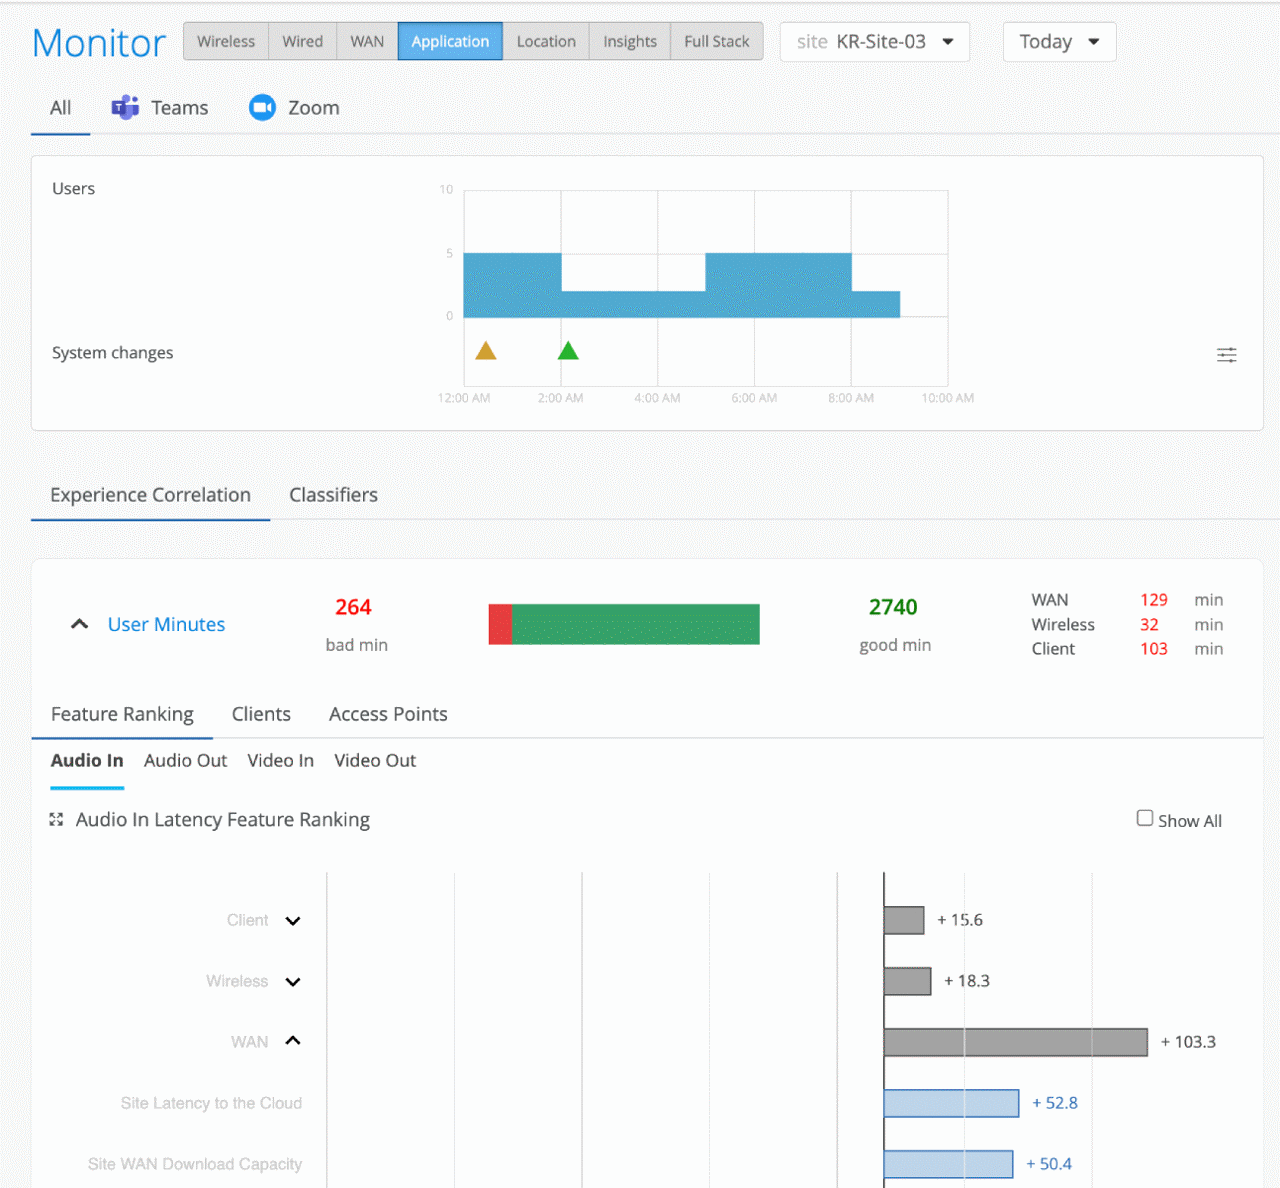Expand the Wireless feature group

[x=293, y=982]
